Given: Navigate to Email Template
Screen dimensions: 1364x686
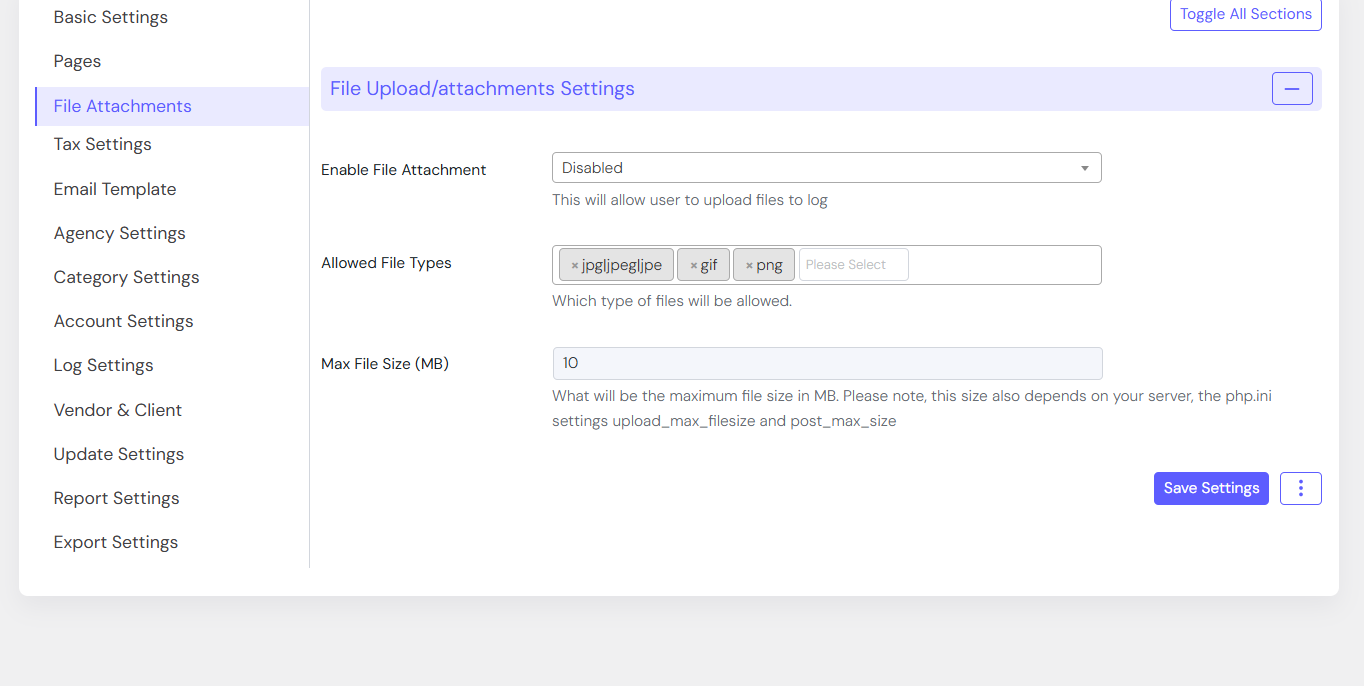Looking at the screenshot, I should [115, 189].
